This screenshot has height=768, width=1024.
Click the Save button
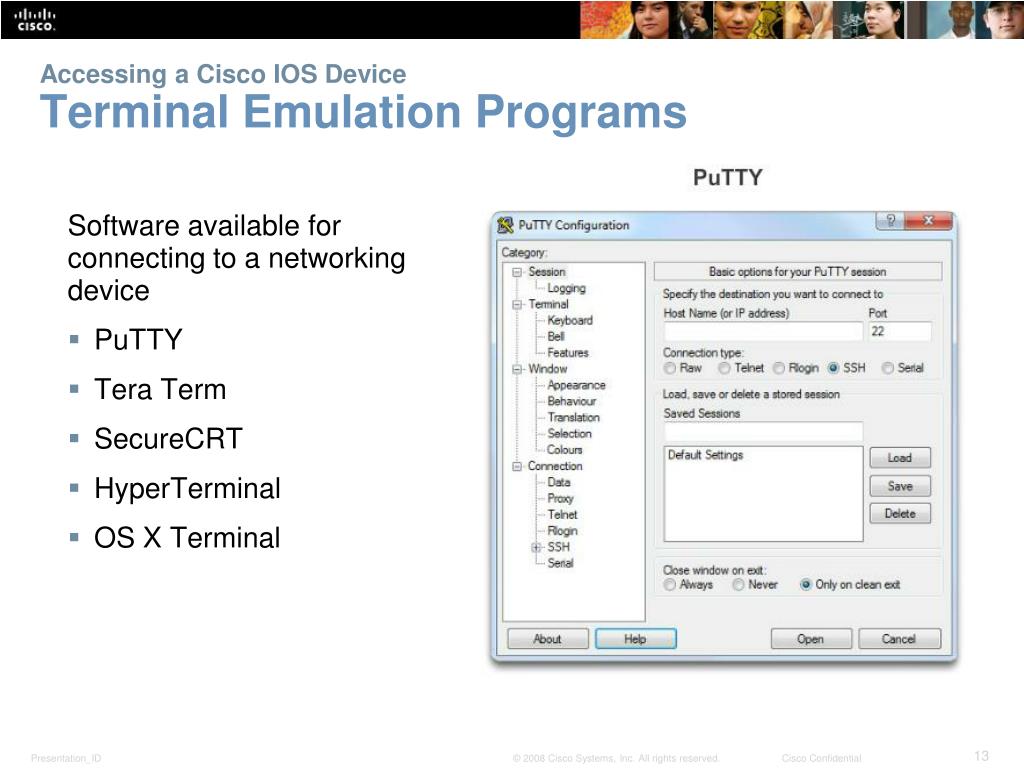point(900,486)
